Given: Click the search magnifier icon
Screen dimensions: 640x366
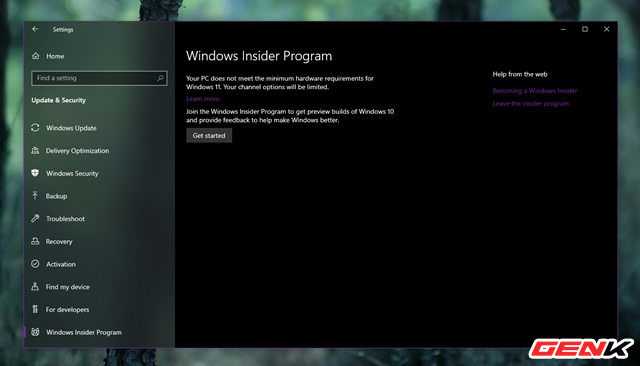Looking at the screenshot, I should coord(160,78).
